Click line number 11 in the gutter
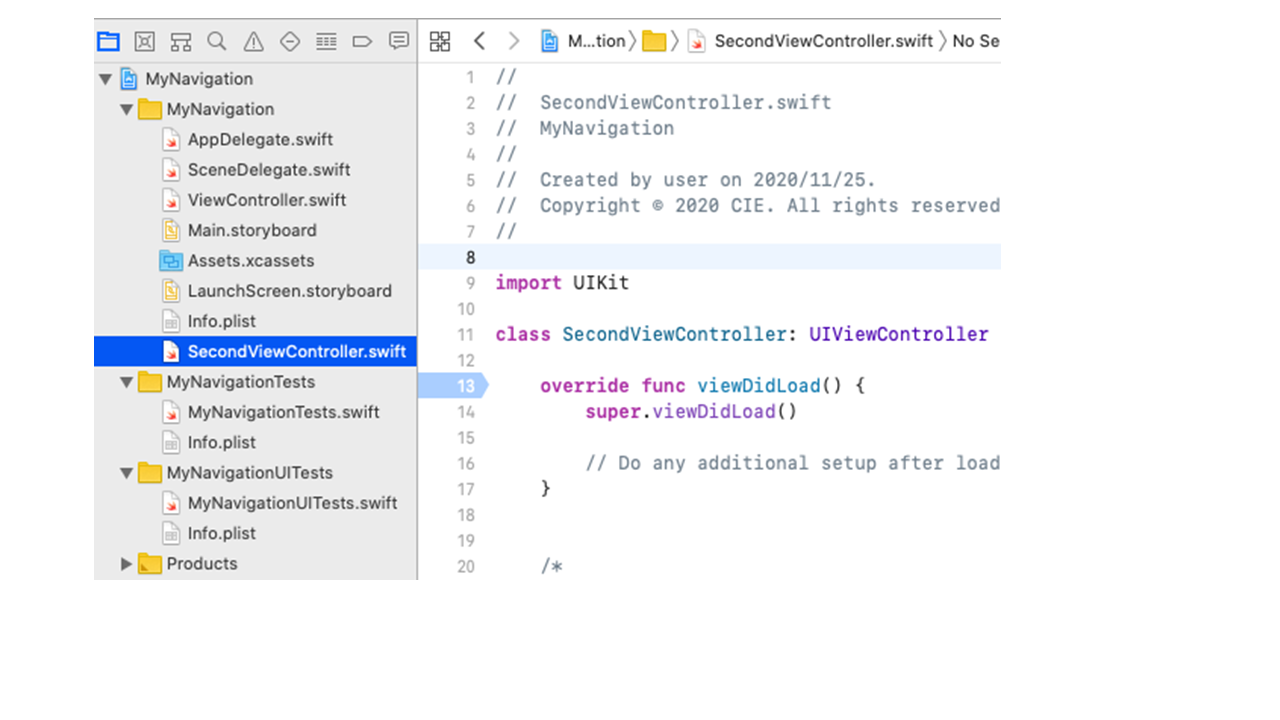Image resolution: width=1280 pixels, height=720 pixels. click(x=466, y=335)
